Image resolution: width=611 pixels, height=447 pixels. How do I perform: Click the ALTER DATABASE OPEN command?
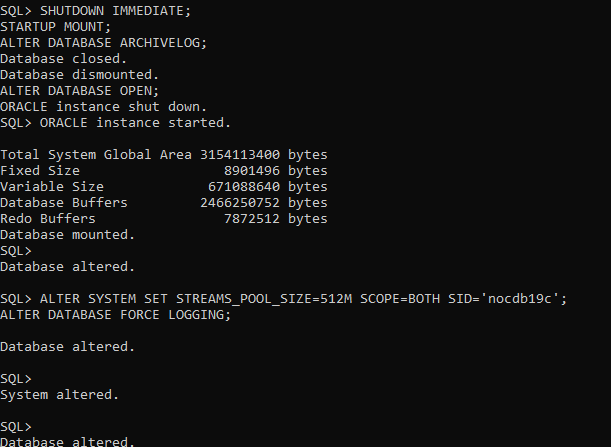click(x=83, y=91)
